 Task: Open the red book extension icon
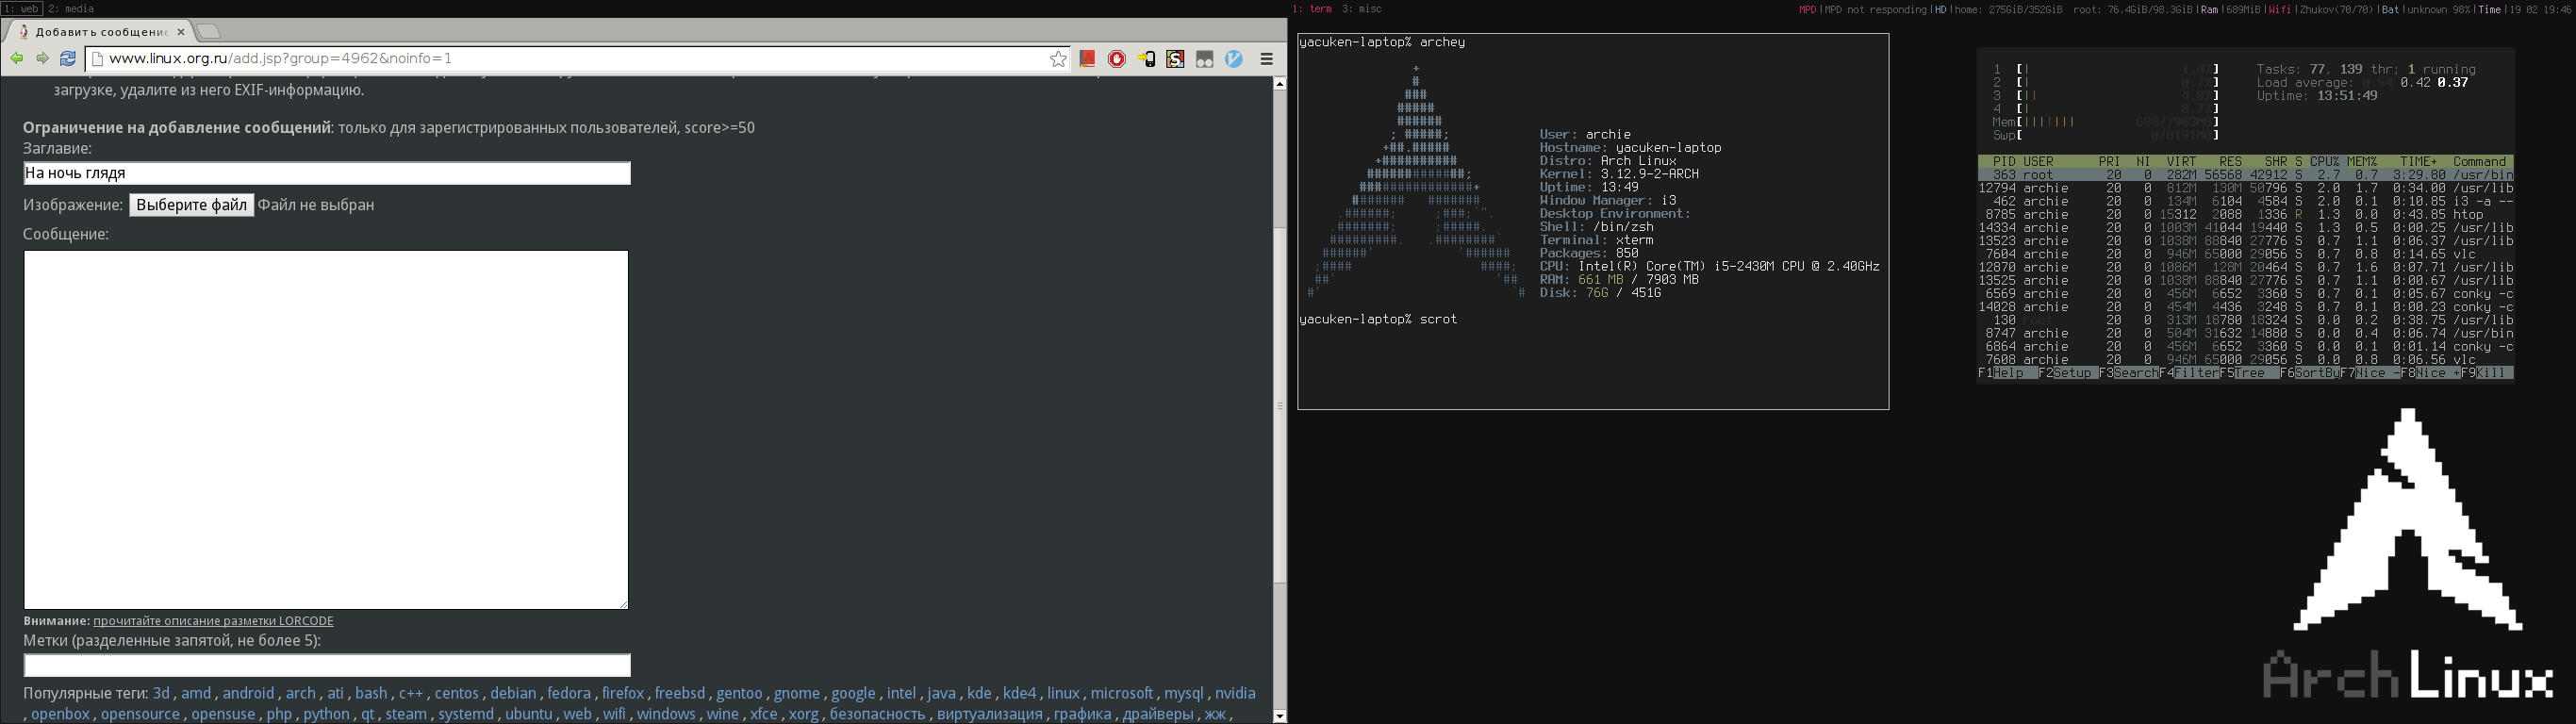pos(1087,59)
